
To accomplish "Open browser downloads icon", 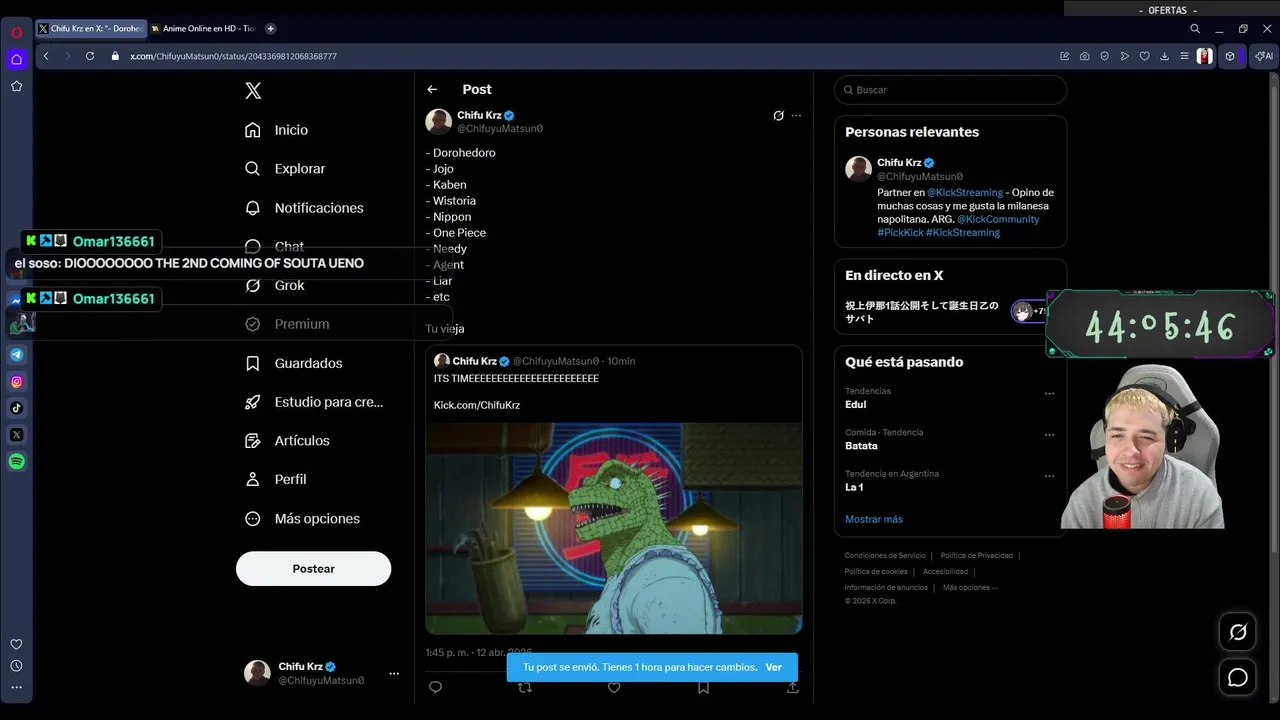I will point(1165,56).
